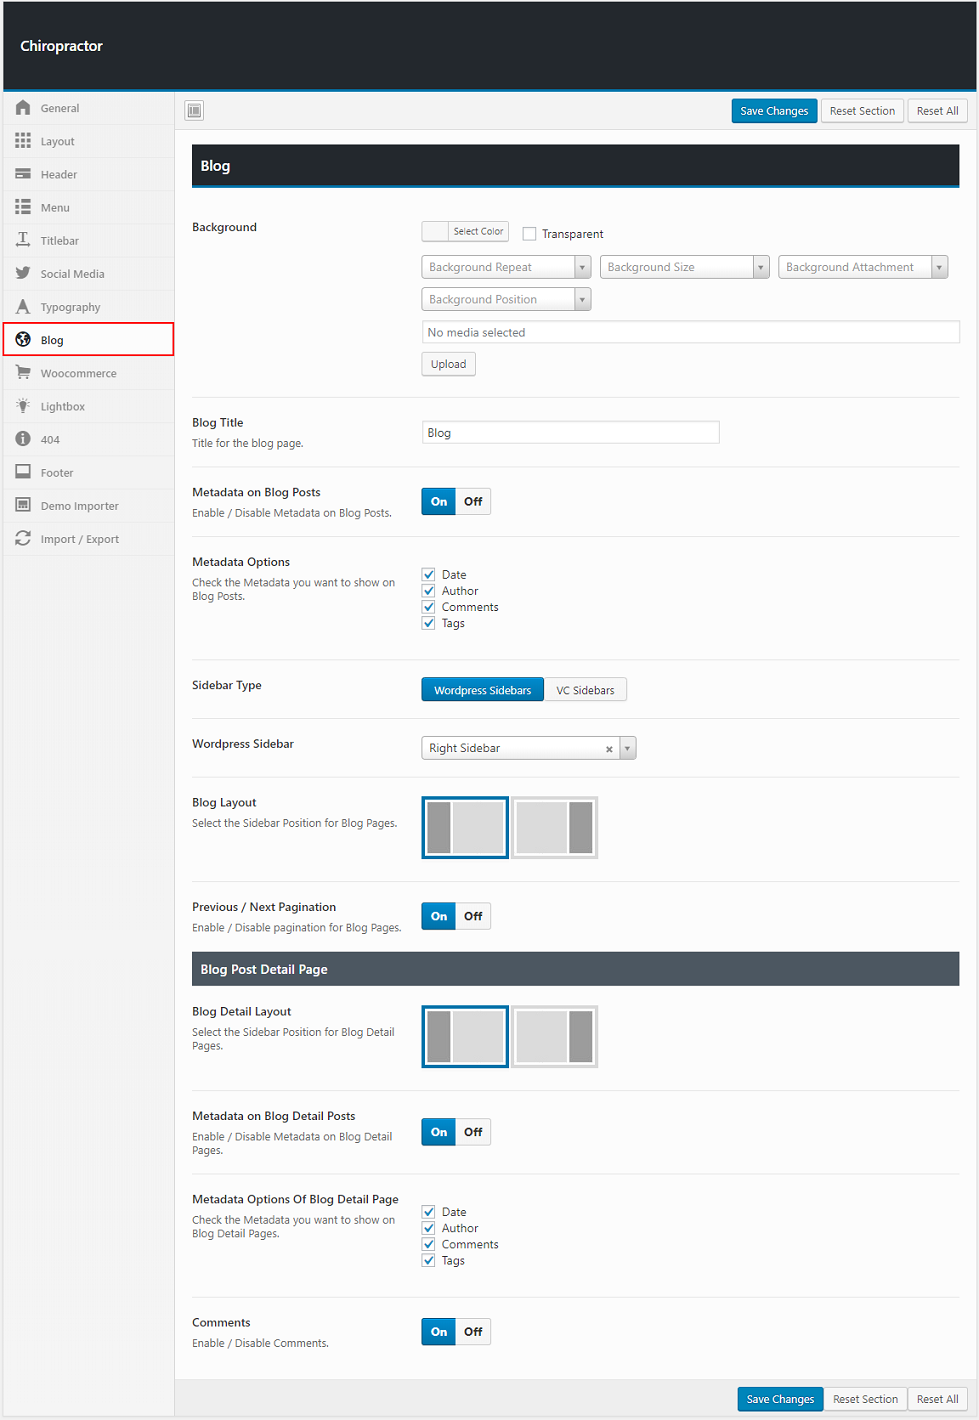
Task: Click the General home icon in sidebar
Action: [x=23, y=108]
